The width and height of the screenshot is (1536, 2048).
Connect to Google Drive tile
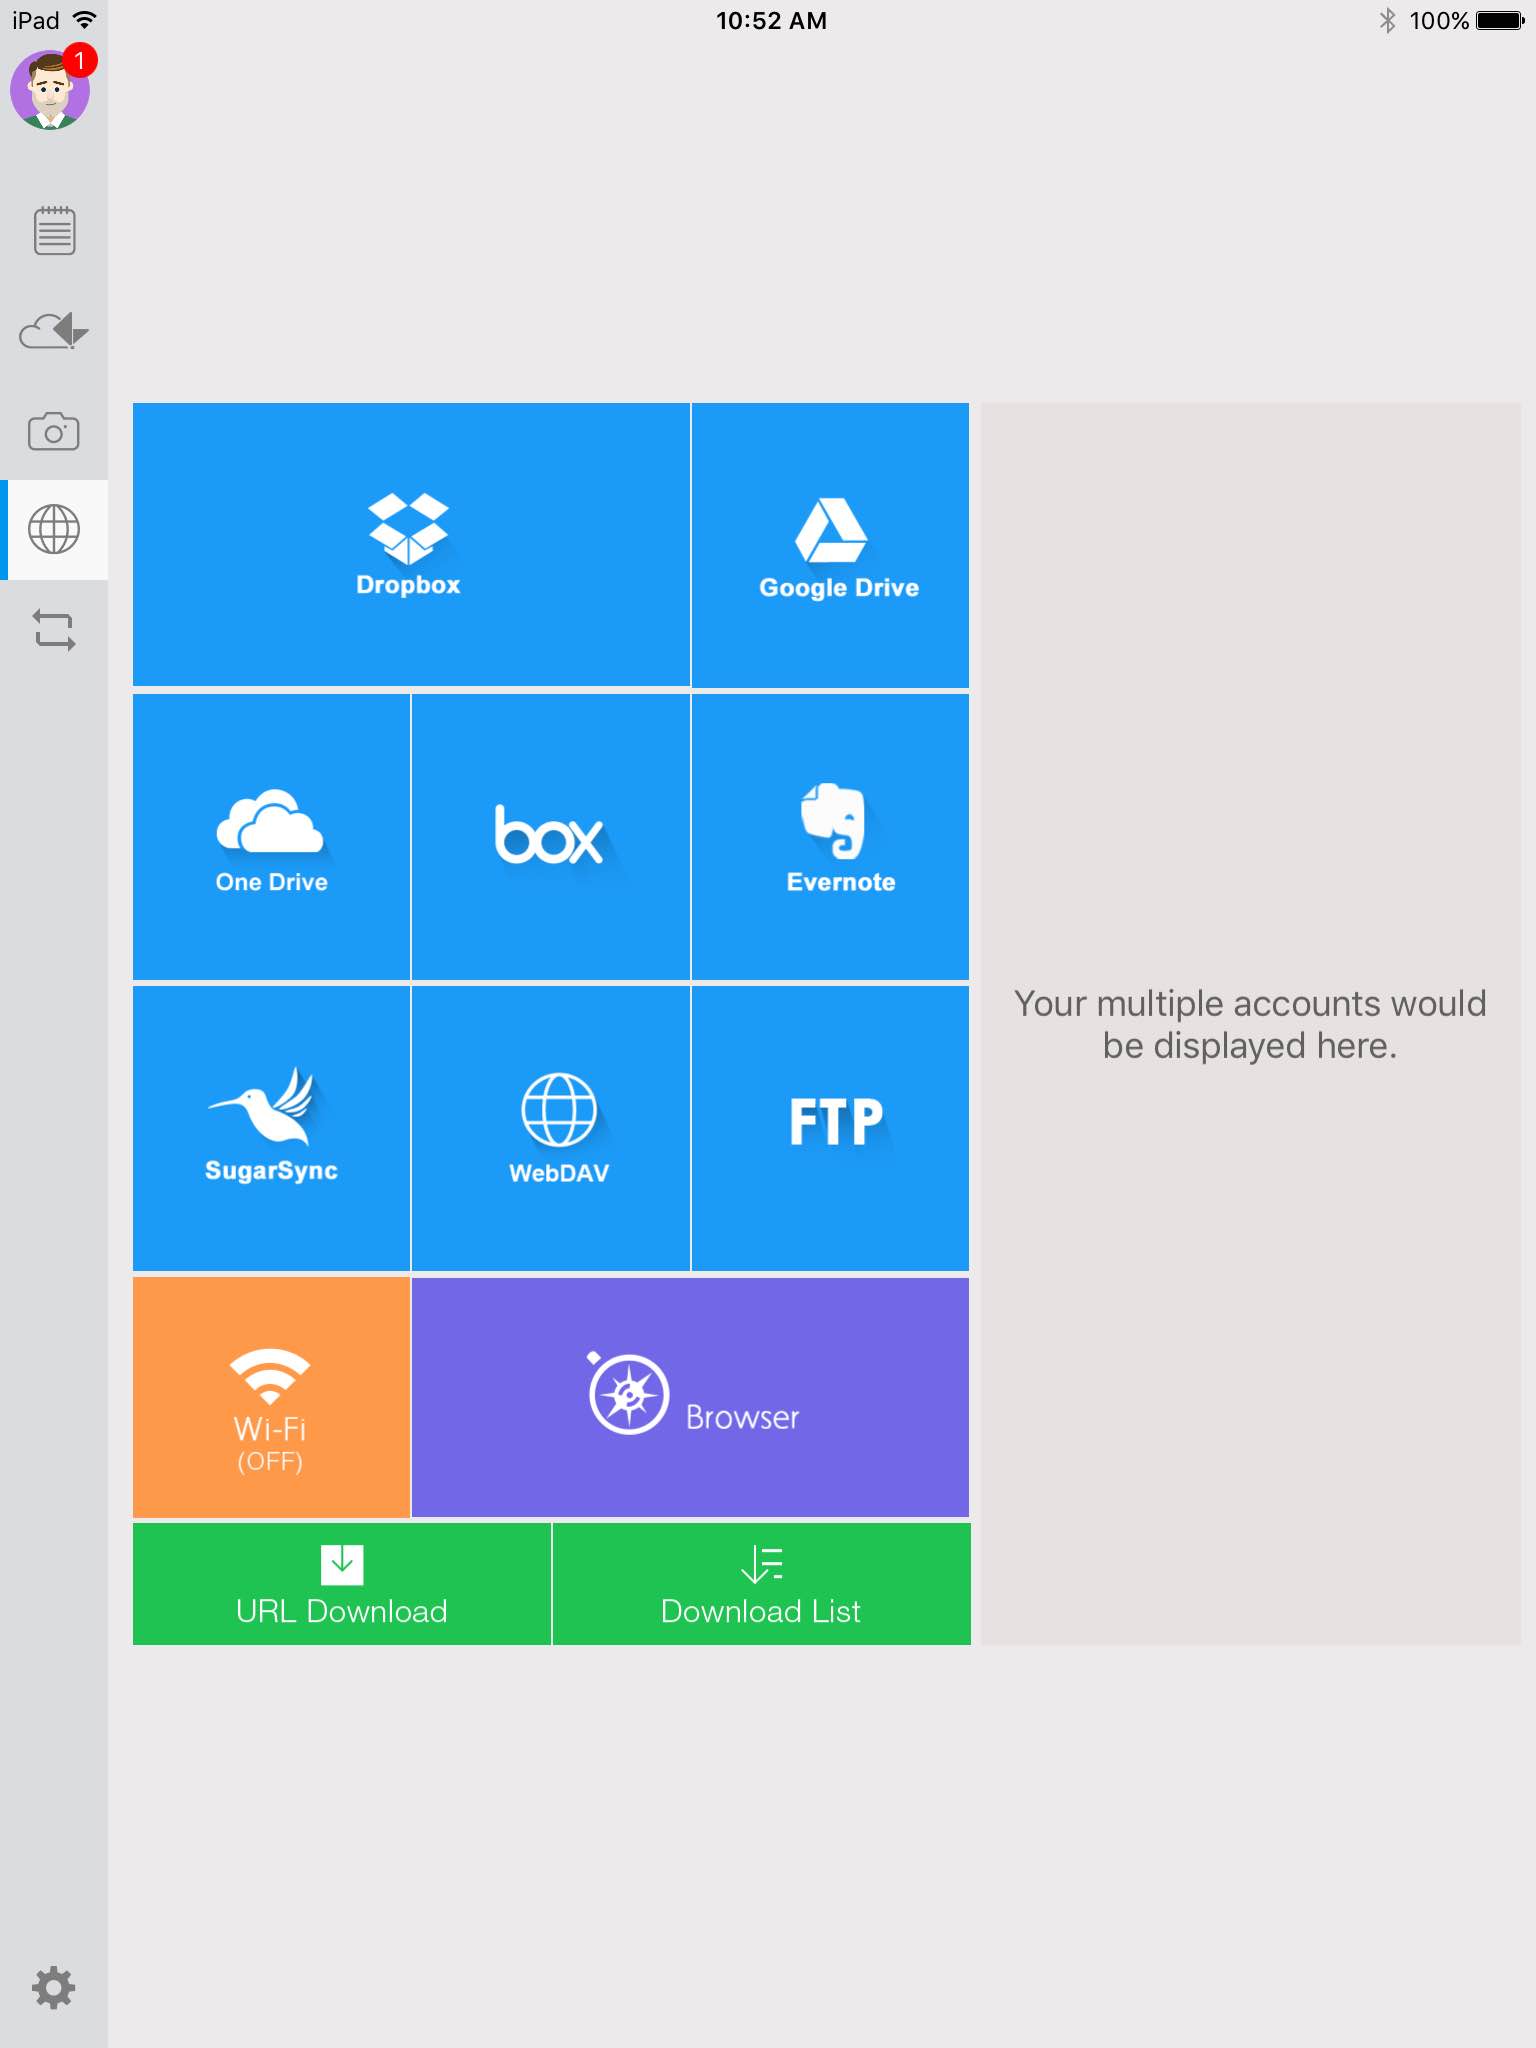click(x=830, y=545)
